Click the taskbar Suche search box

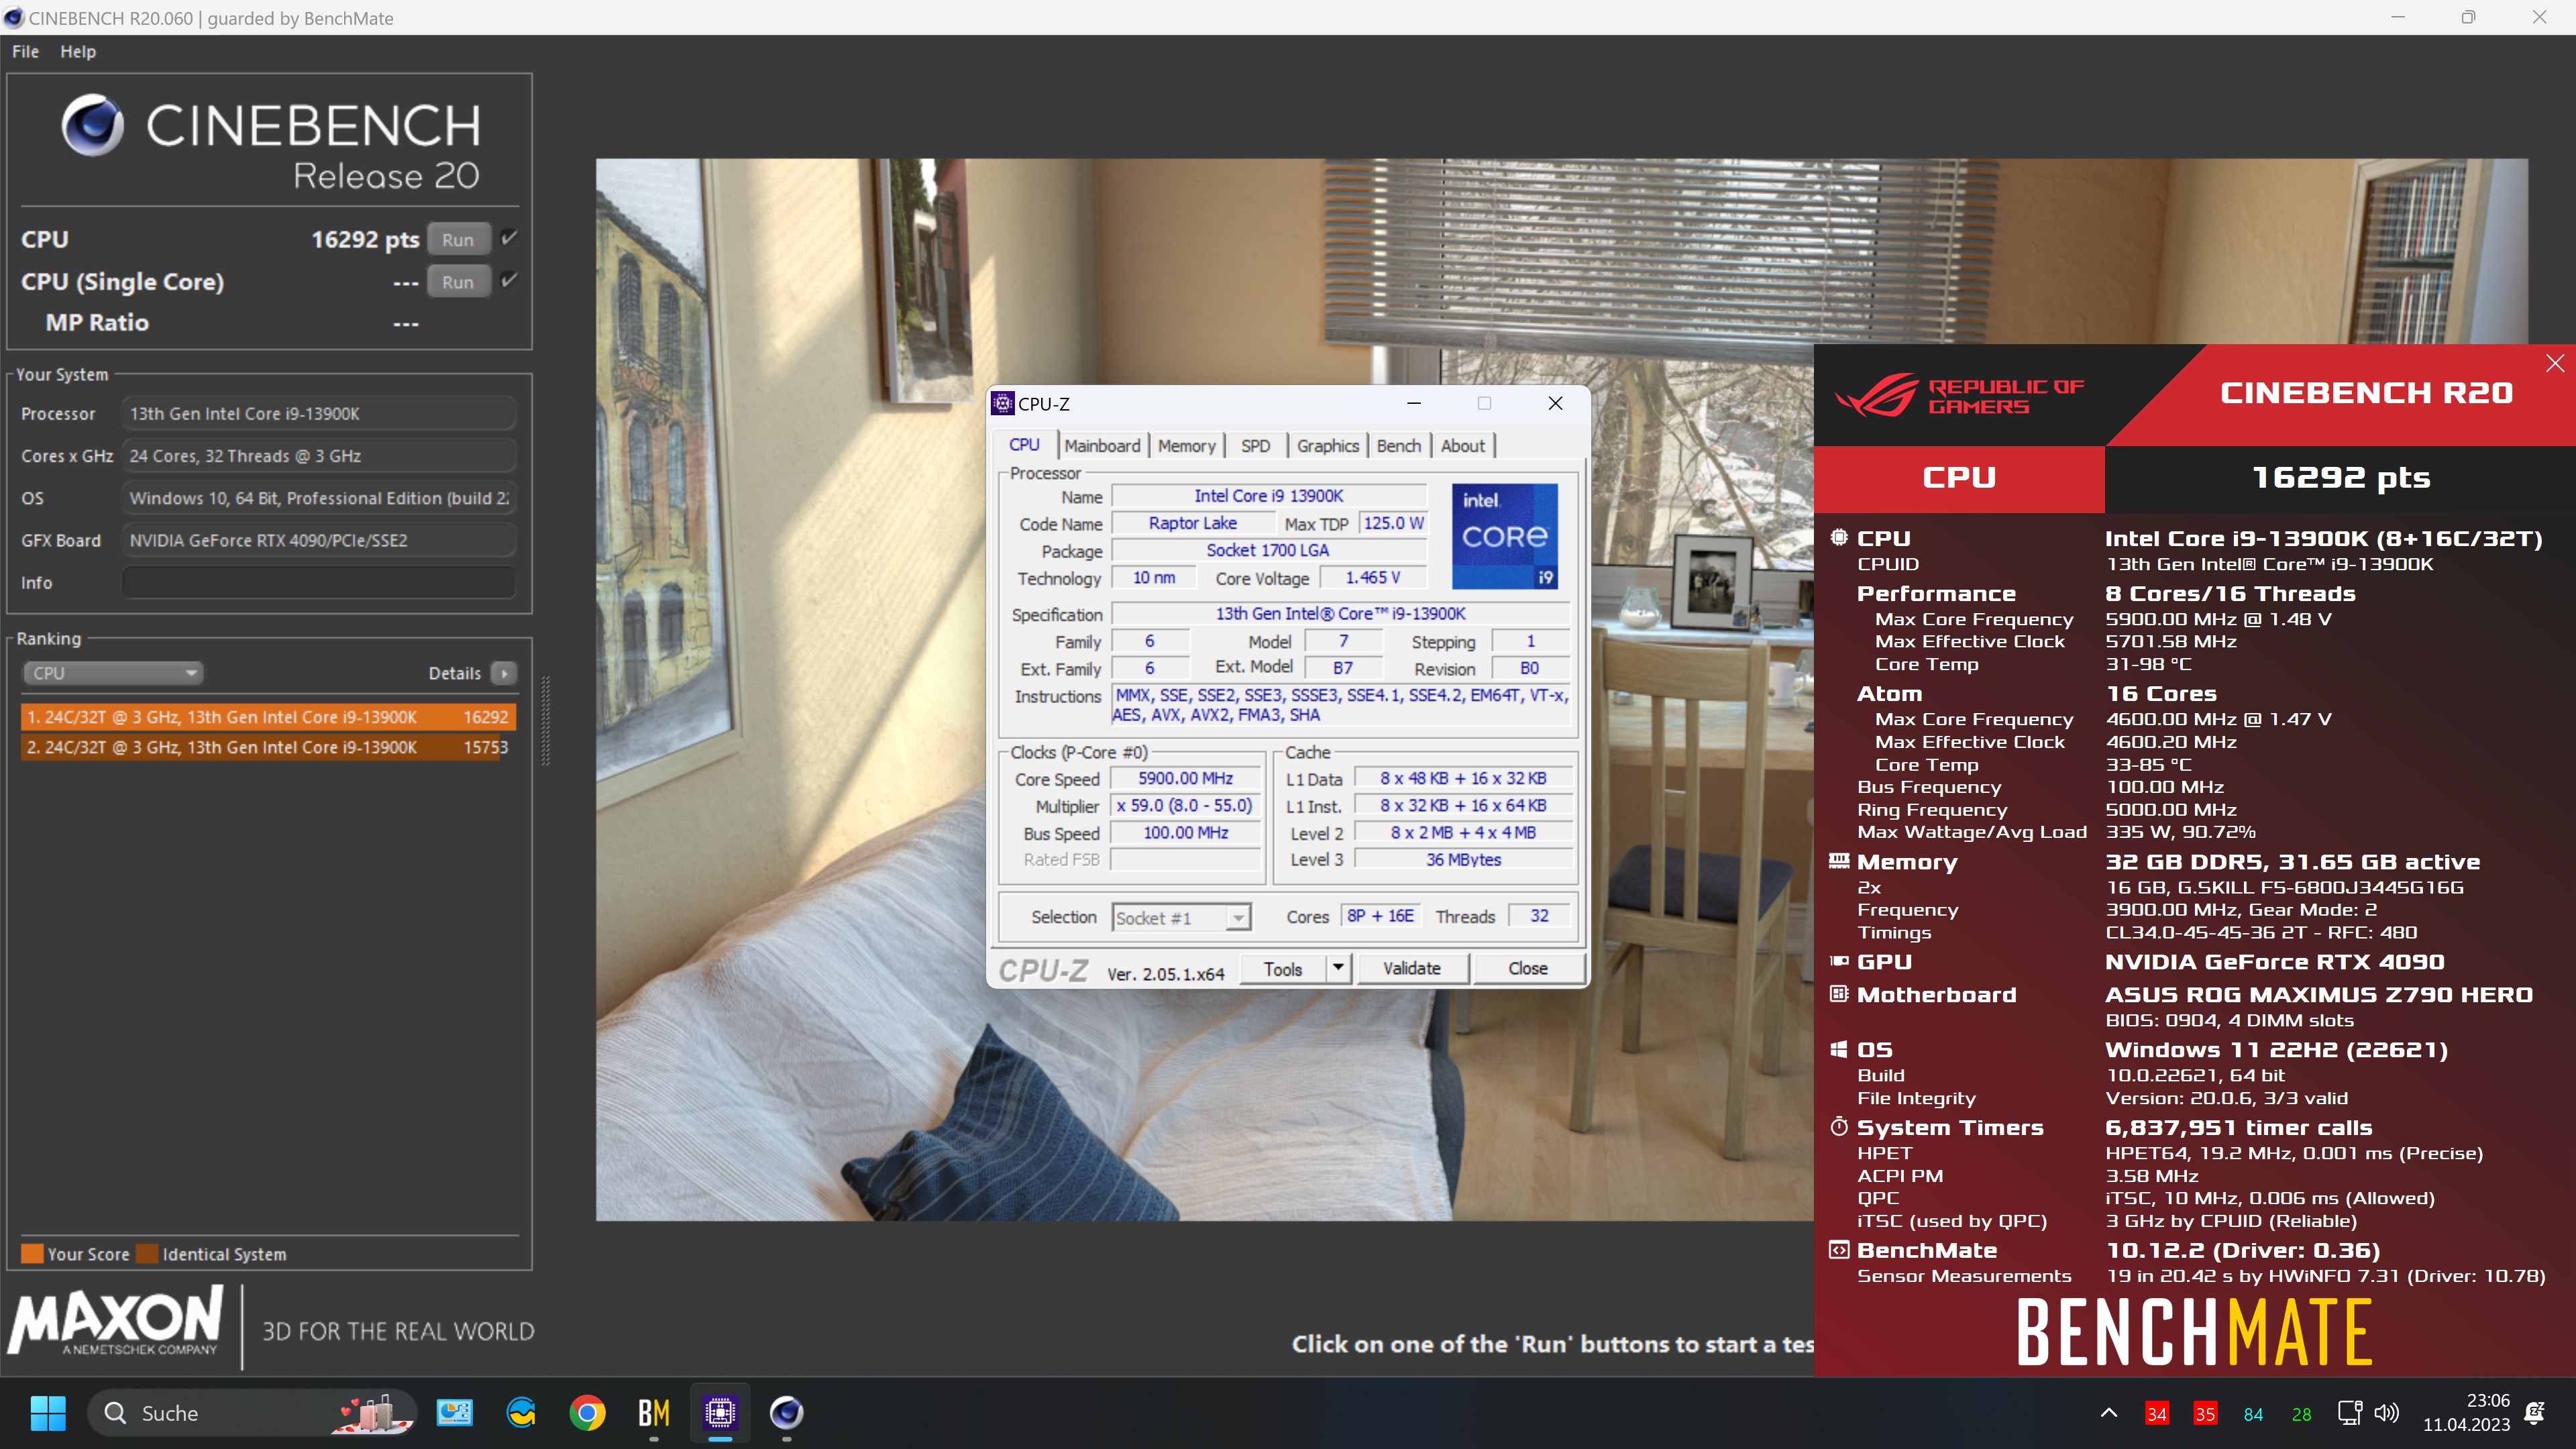tap(252, 1413)
